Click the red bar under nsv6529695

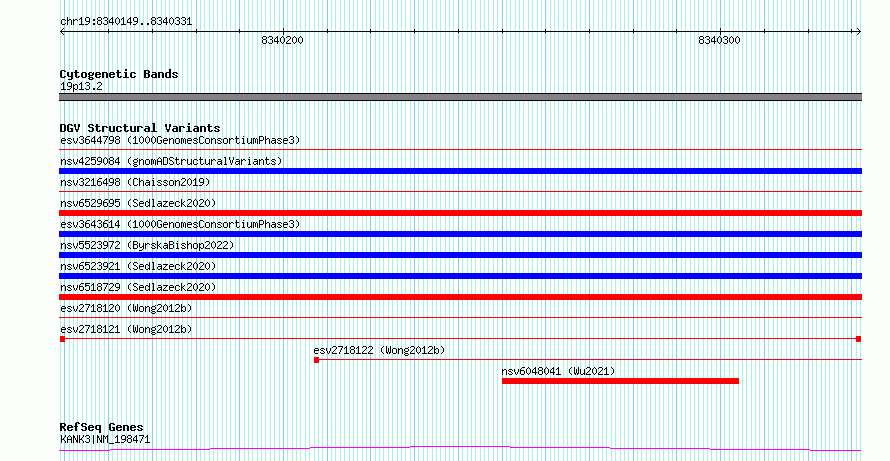pos(460,213)
